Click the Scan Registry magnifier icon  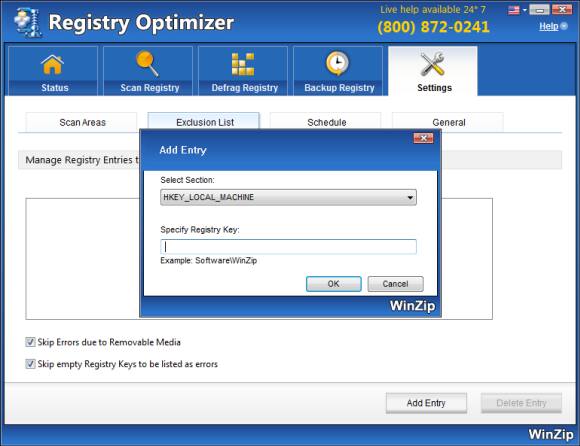click(147, 64)
